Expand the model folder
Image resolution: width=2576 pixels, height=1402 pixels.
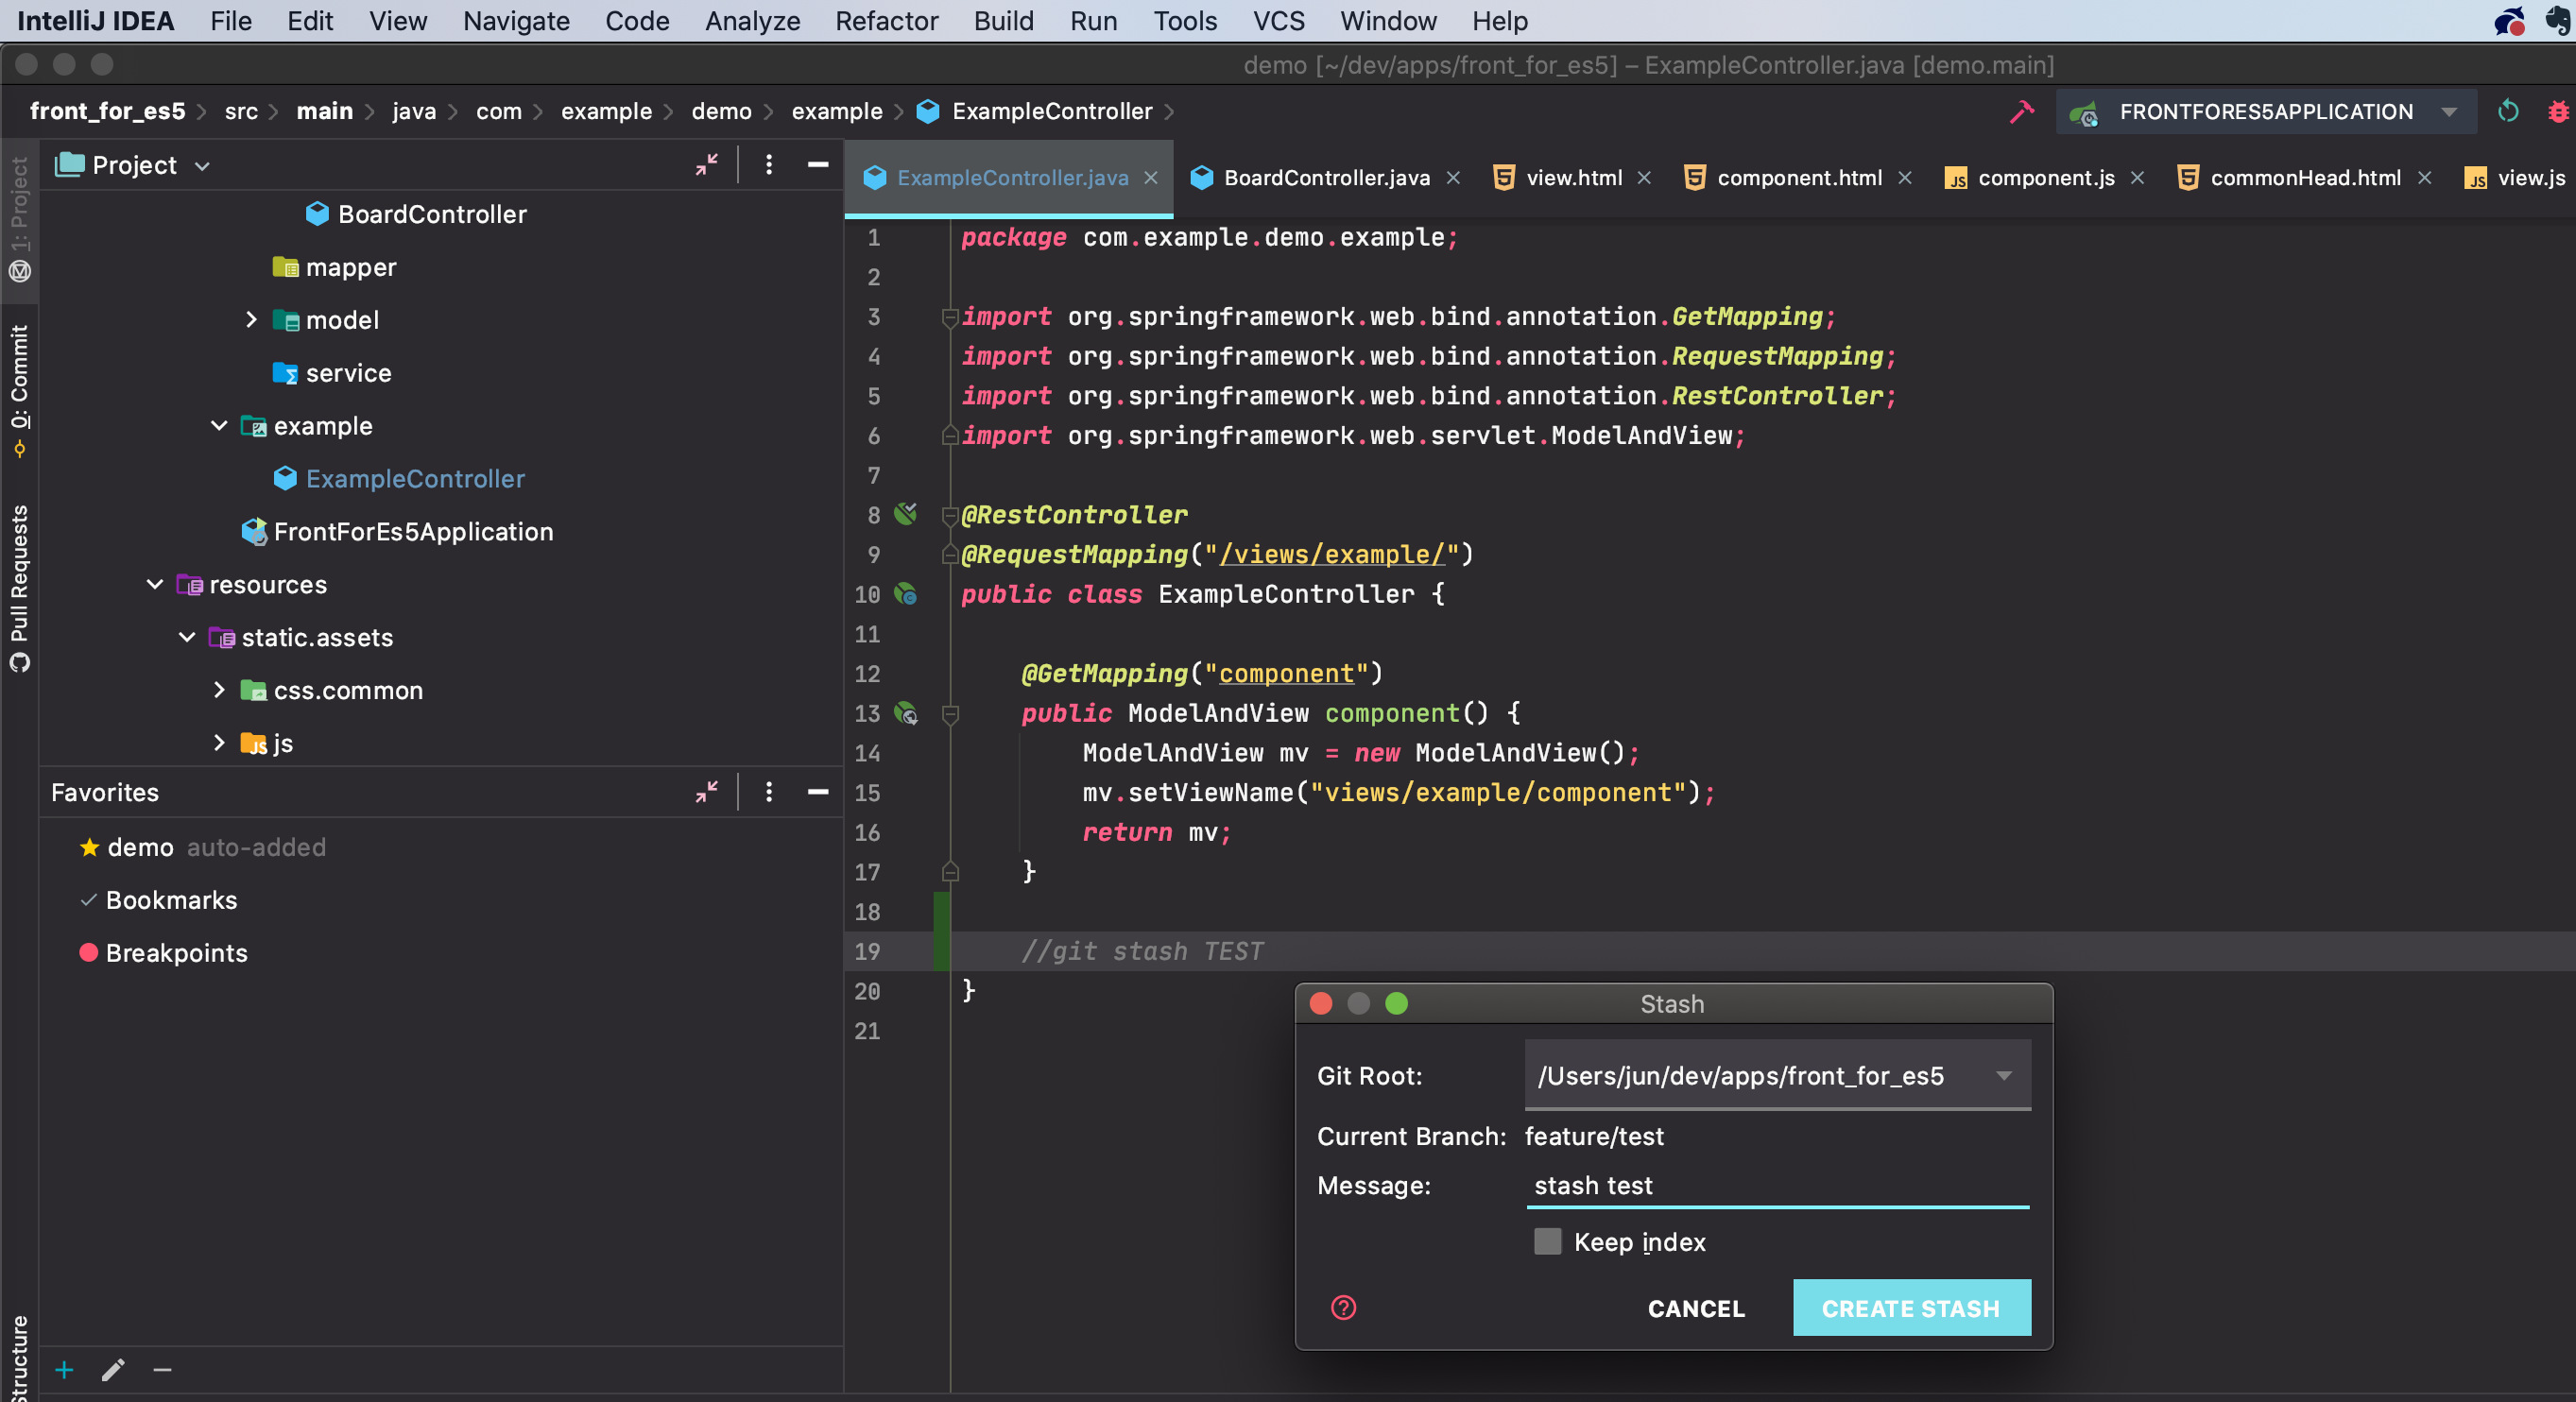tap(251, 320)
